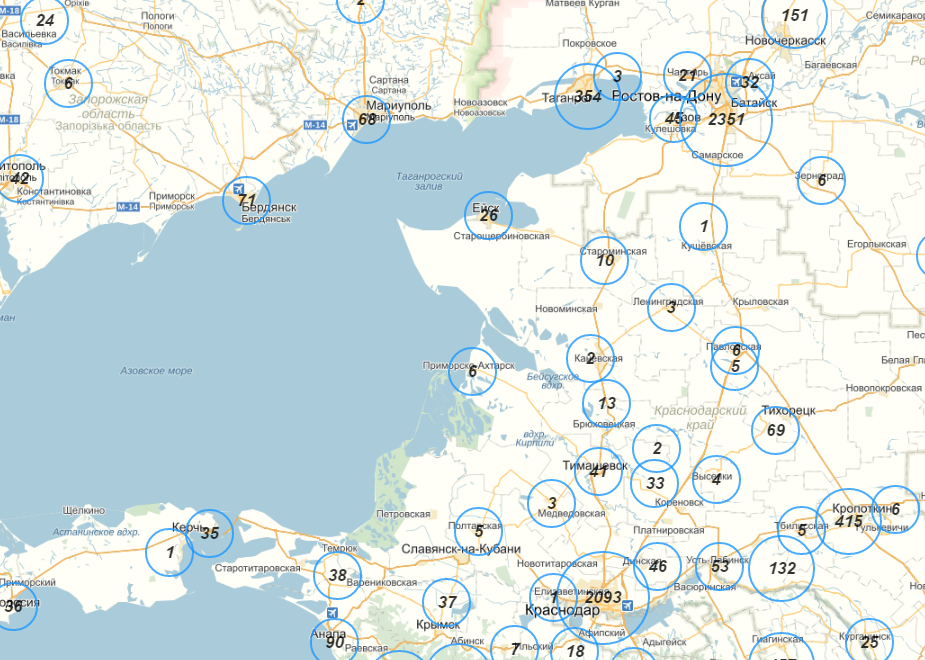This screenshot has width=925, height=660.
Task: Click the airport icon near the 32 cluster
Action: (736, 81)
